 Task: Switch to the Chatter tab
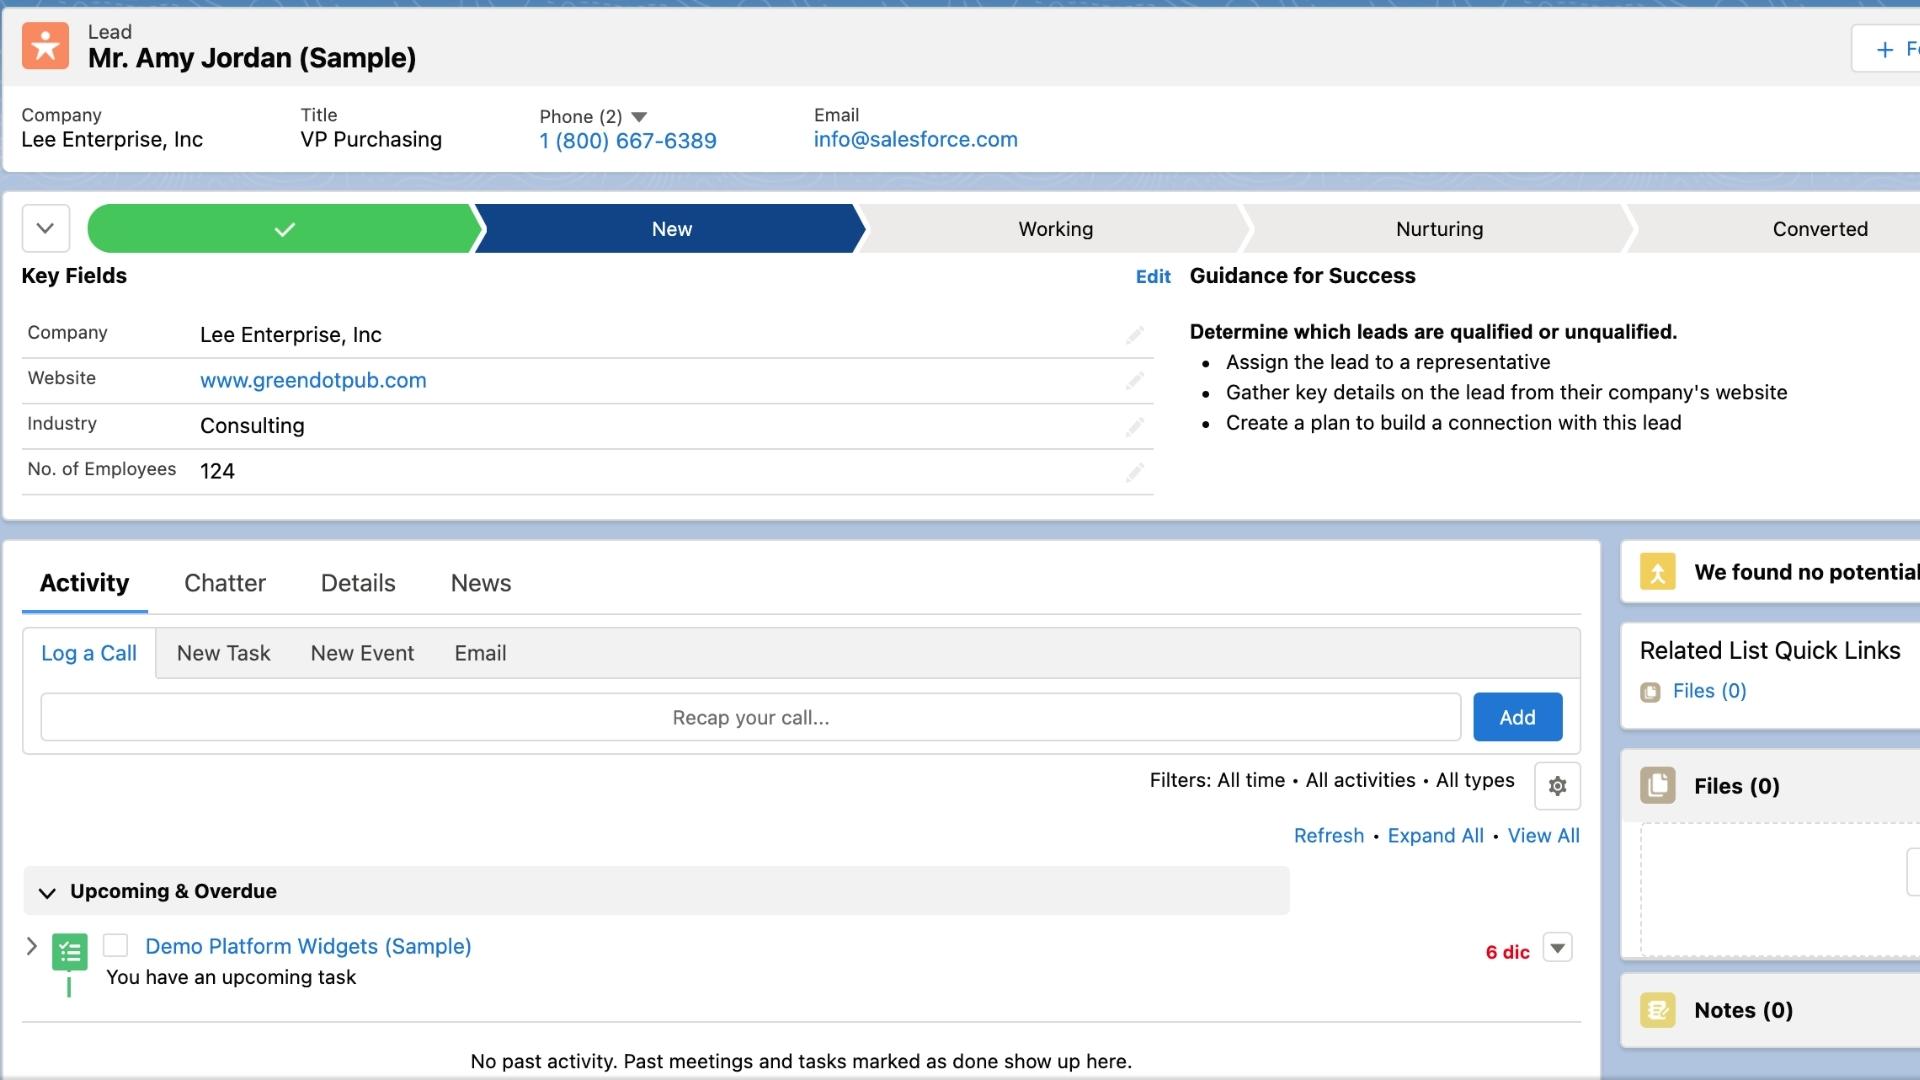[x=225, y=583]
